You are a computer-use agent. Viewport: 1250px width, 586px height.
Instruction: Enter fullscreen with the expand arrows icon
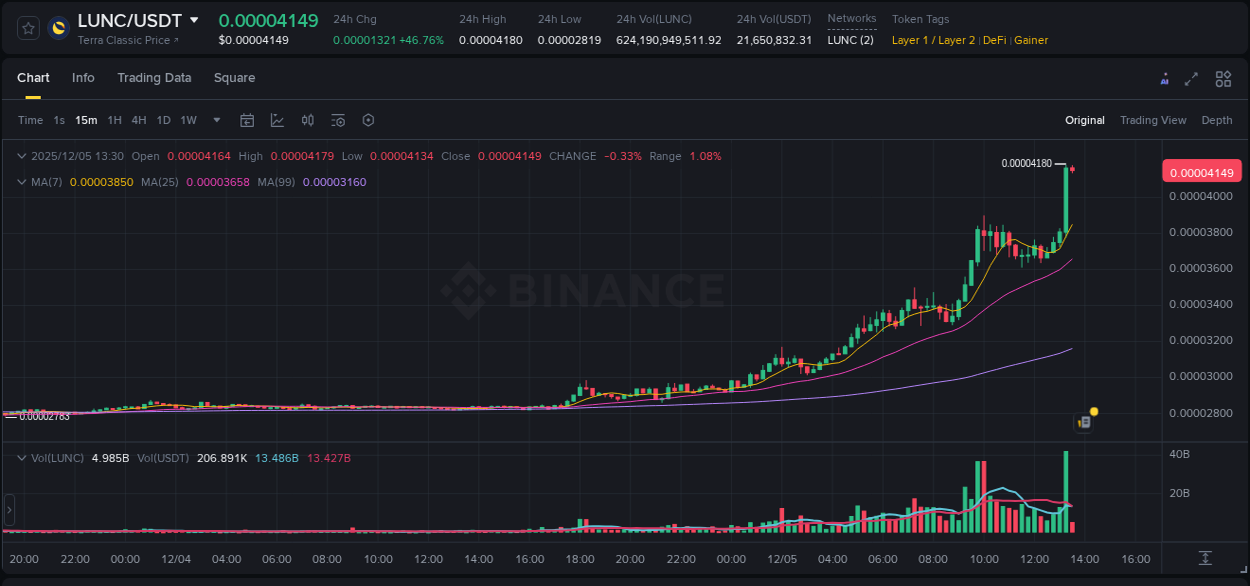[x=1192, y=78]
